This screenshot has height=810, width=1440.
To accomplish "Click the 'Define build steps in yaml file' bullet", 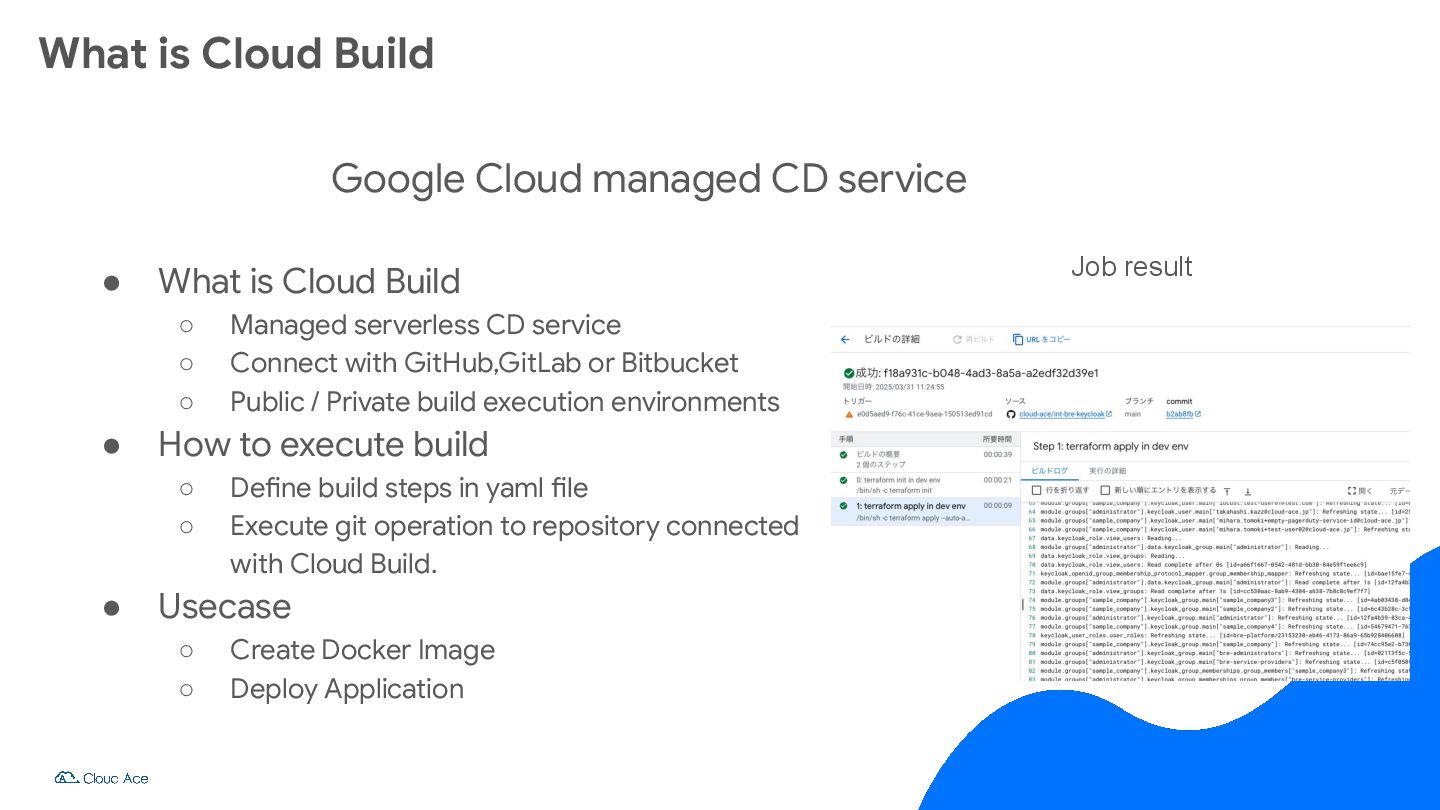I will click(409, 488).
